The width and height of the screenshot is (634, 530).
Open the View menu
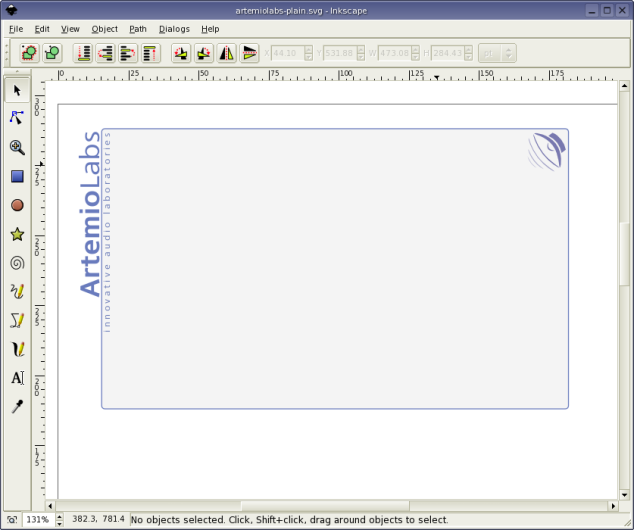[x=70, y=29]
